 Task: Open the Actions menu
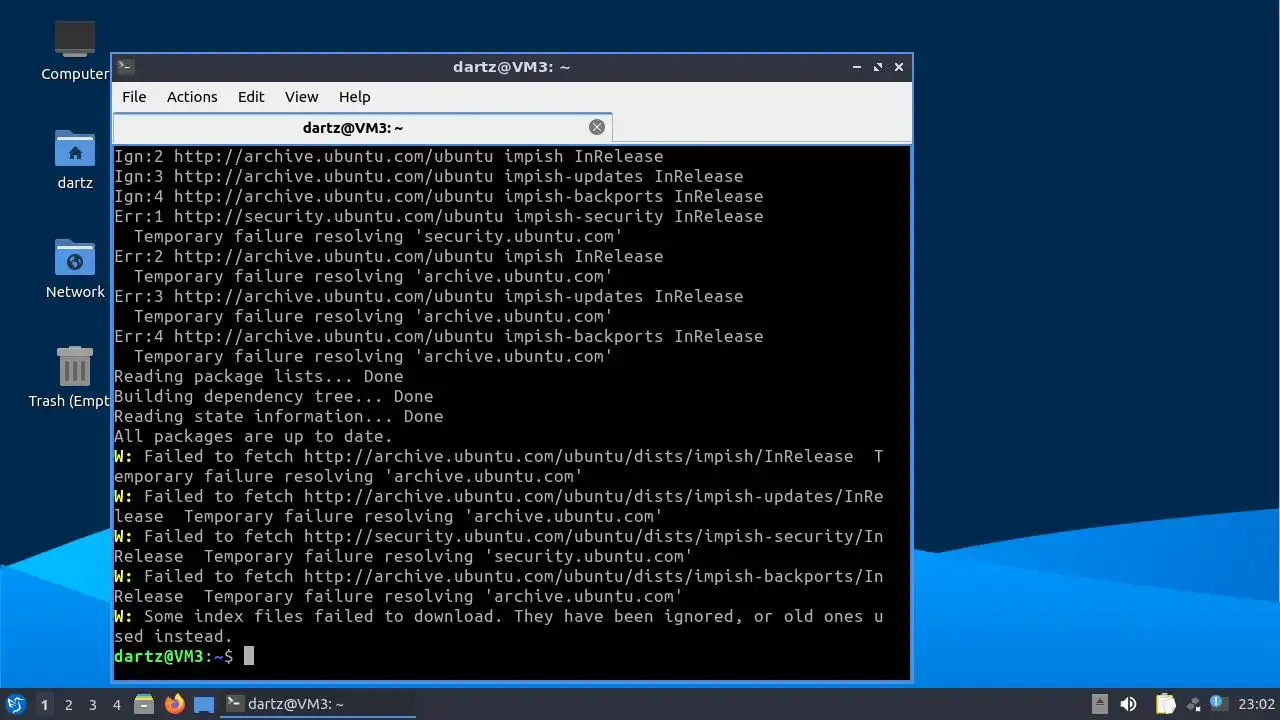pyautogui.click(x=192, y=97)
